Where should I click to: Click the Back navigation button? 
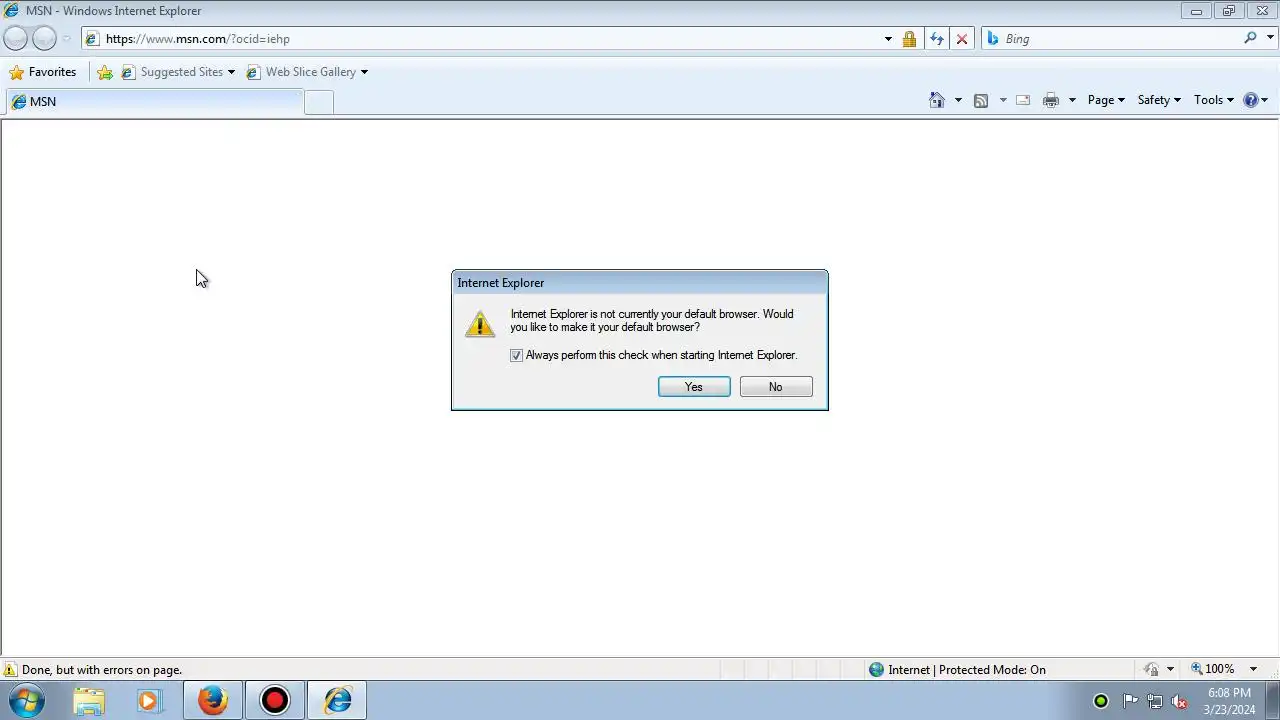tap(15, 38)
